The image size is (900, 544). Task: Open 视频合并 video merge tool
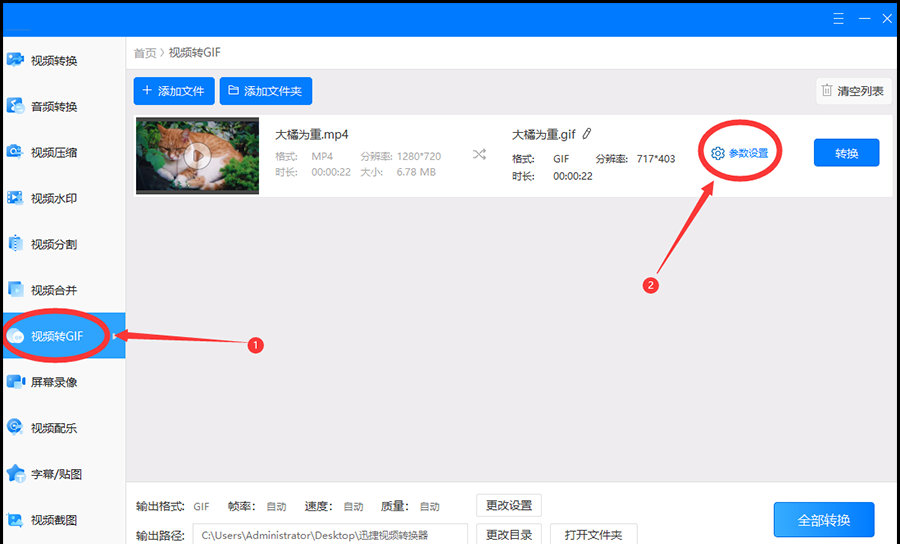54,291
